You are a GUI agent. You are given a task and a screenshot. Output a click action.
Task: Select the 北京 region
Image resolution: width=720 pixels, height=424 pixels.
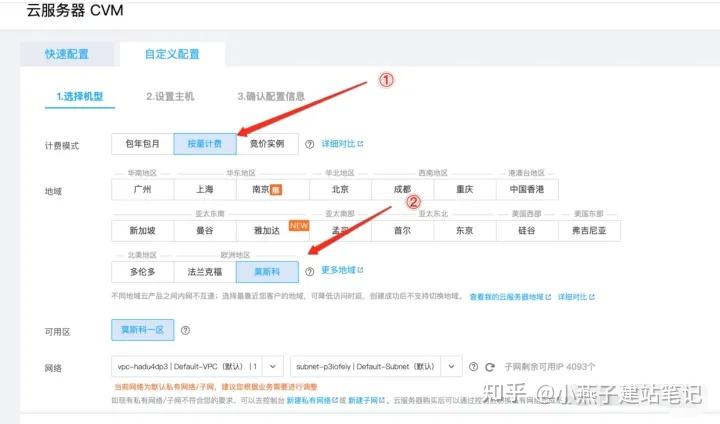(x=340, y=189)
